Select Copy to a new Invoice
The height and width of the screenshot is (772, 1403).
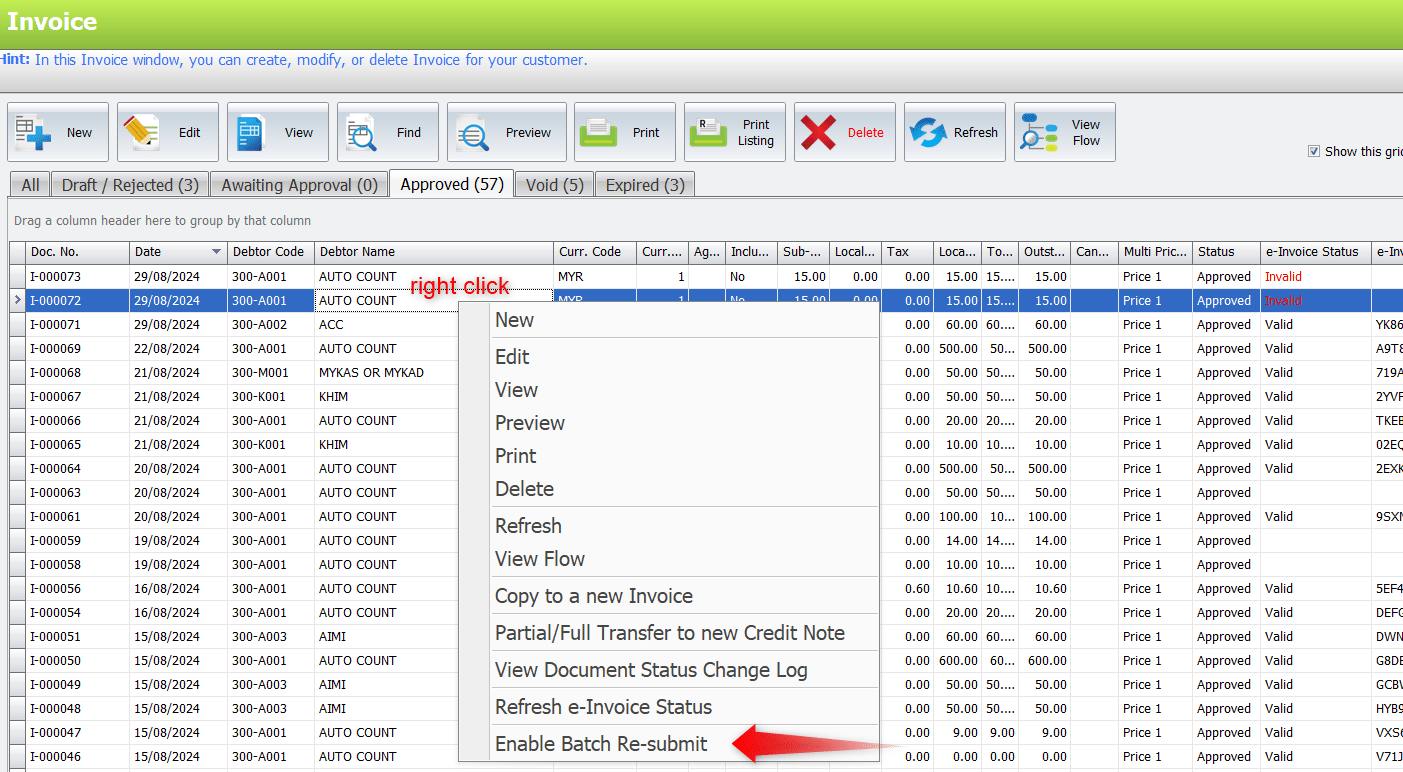tap(669, 596)
